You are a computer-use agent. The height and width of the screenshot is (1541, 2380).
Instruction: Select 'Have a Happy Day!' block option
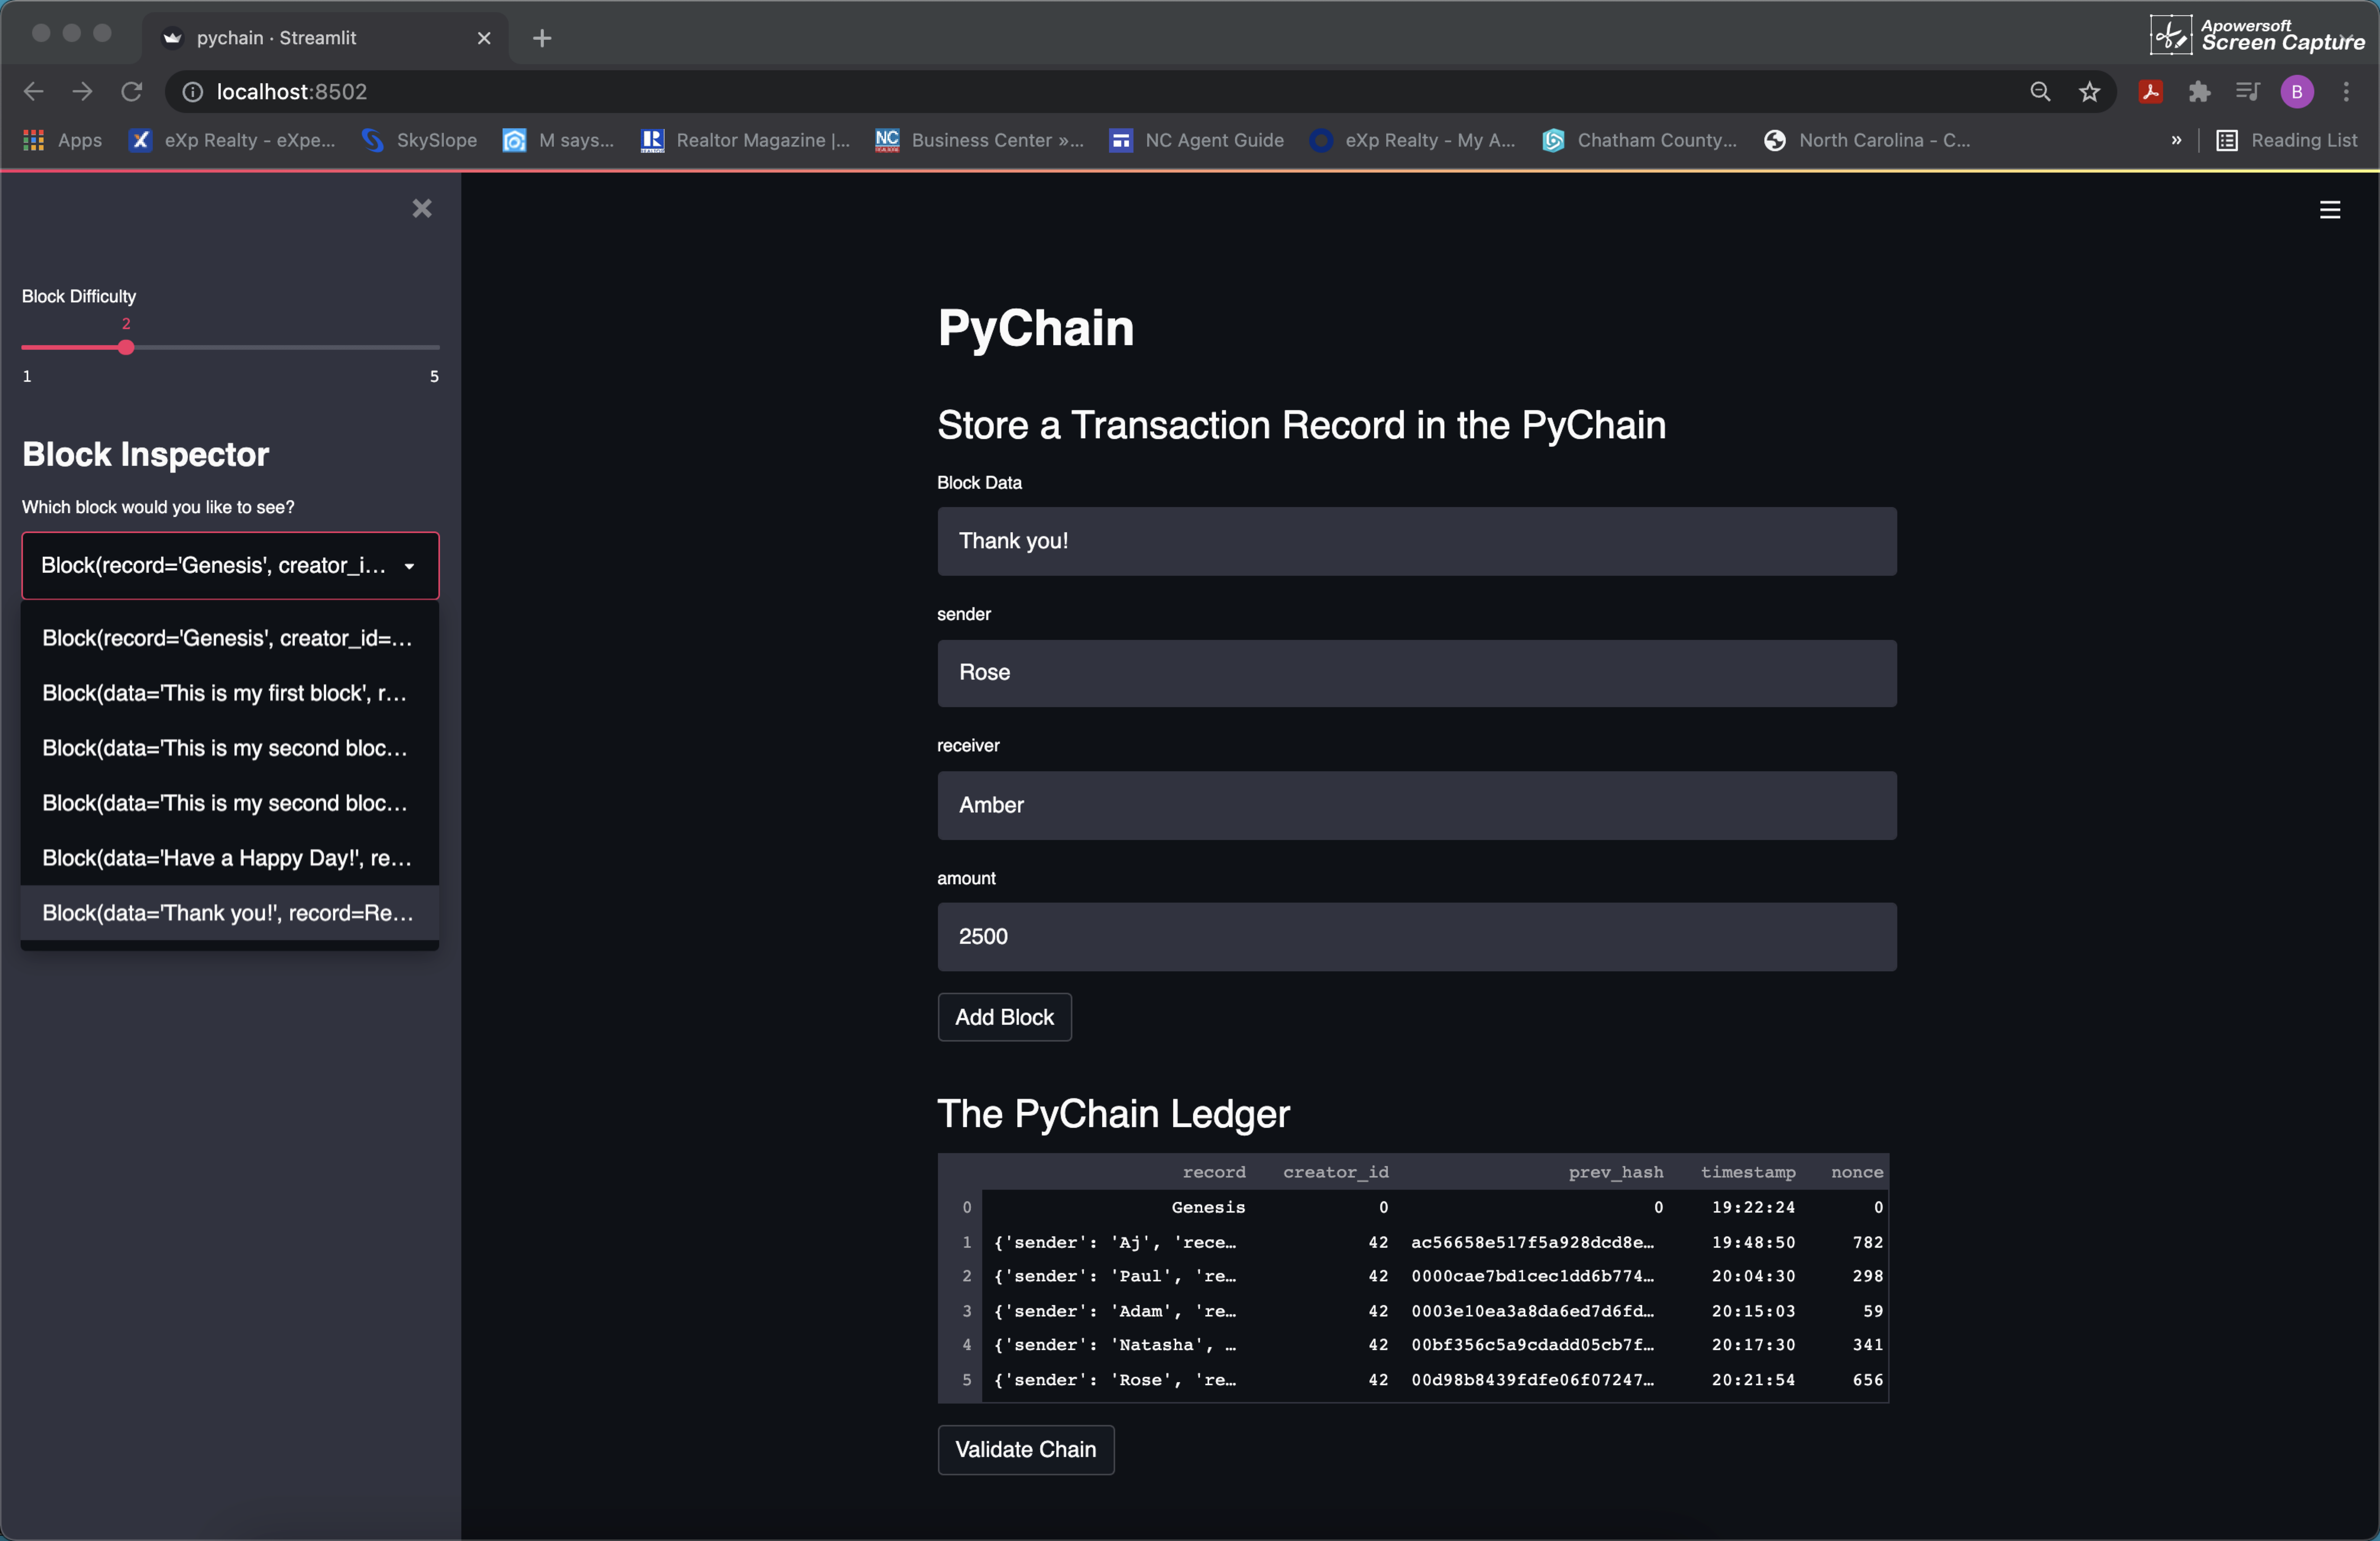229,858
